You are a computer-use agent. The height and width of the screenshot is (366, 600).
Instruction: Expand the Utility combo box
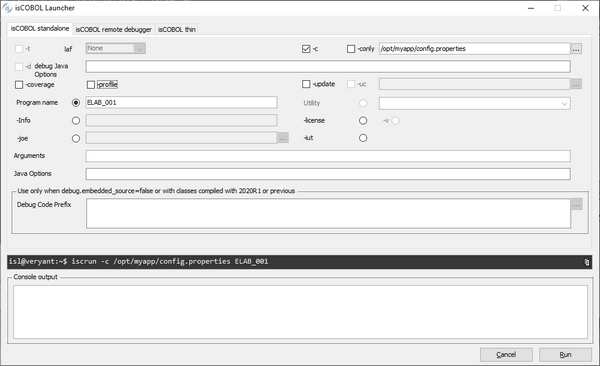474,103
